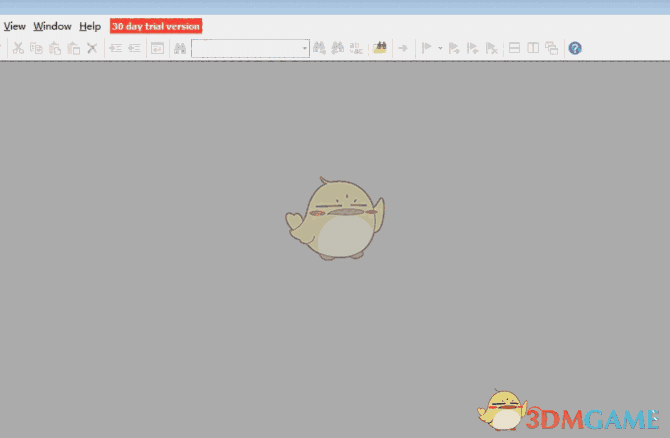
Task: Open the search text combo box dropdown arrow
Action: click(x=304, y=48)
